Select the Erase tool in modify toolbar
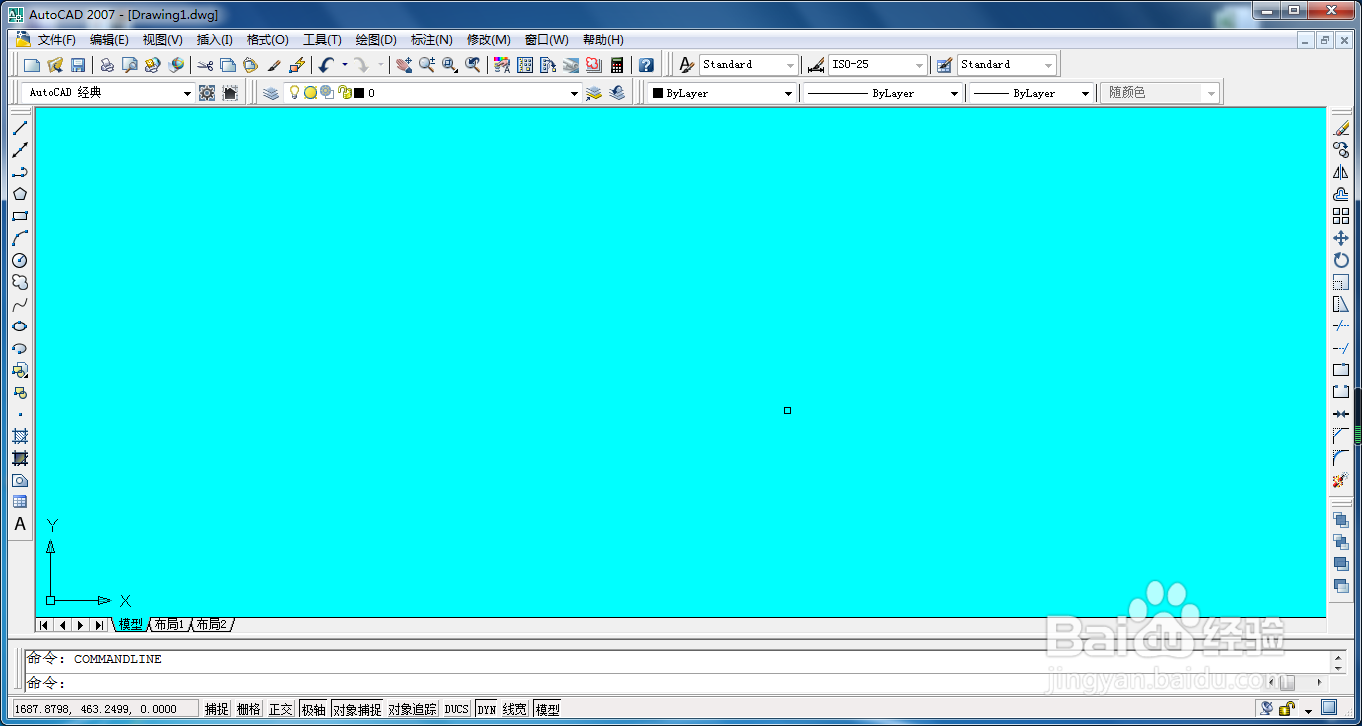The height and width of the screenshot is (726, 1362). pyautogui.click(x=1341, y=128)
